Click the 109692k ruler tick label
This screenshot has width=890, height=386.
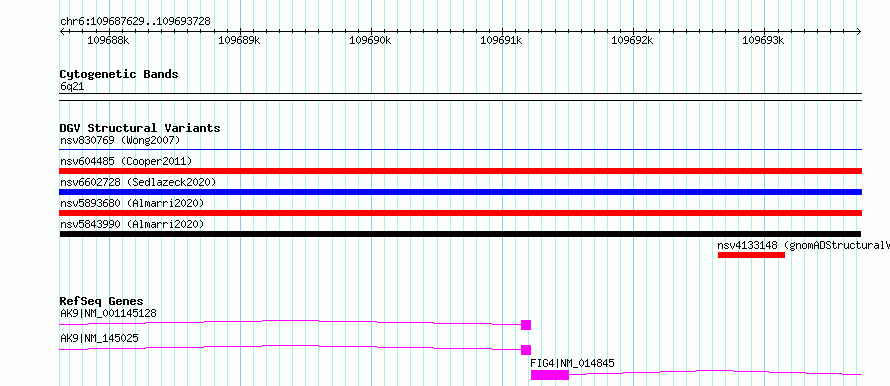click(x=632, y=40)
